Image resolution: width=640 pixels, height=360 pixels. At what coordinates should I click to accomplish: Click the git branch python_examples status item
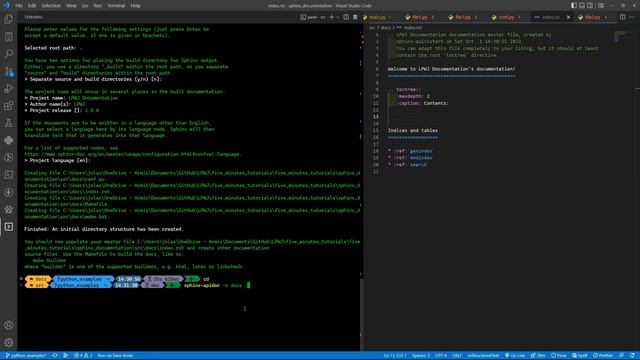(26, 356)
